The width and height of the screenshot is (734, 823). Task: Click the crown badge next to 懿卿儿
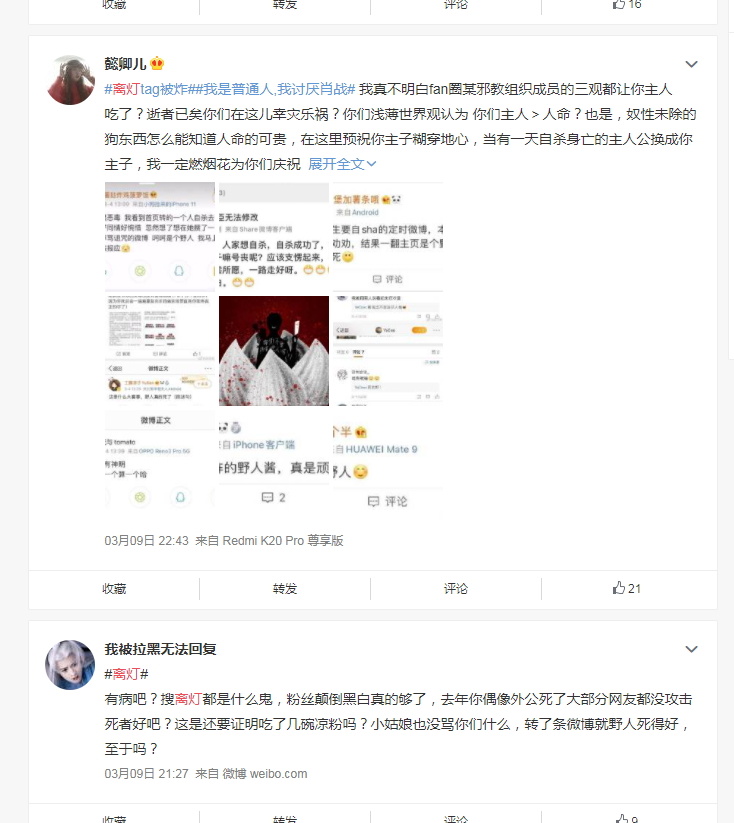[157, 64]
